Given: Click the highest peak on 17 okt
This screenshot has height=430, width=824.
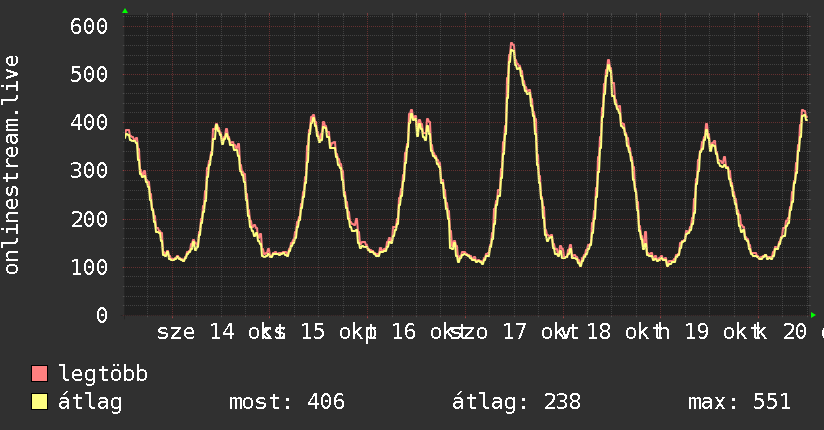Looking at the screenshot, I should tap(512, 45).
